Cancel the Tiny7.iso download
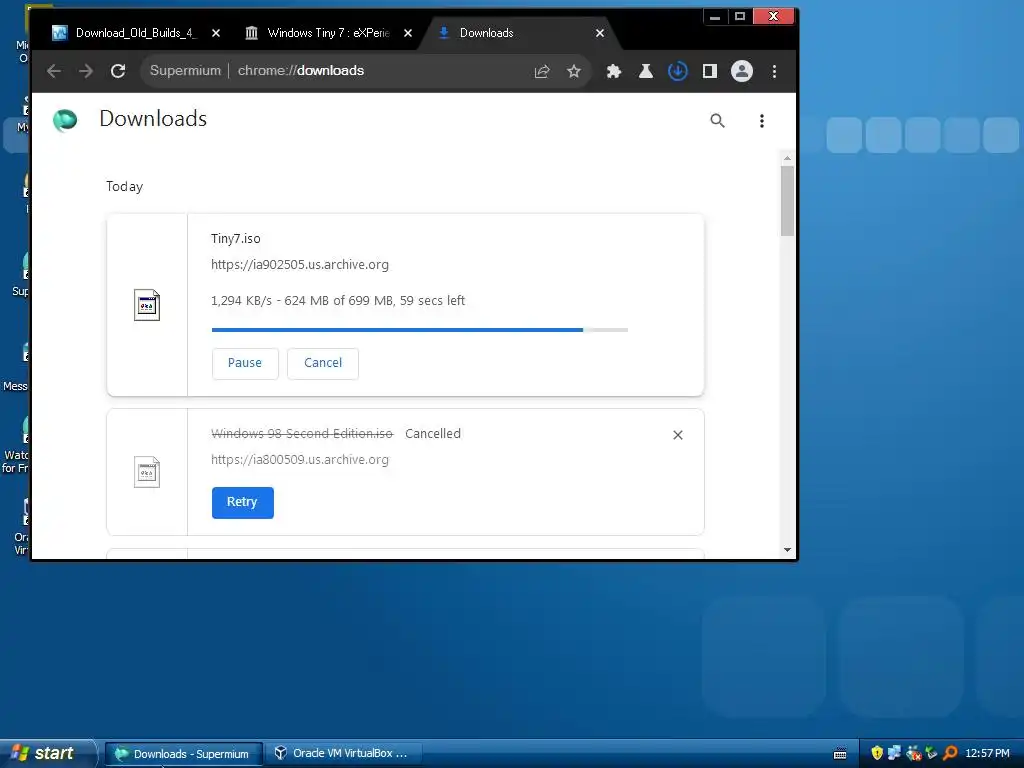Image resolution: width=1024 pixels, height=768 pixels. point(323,363)
